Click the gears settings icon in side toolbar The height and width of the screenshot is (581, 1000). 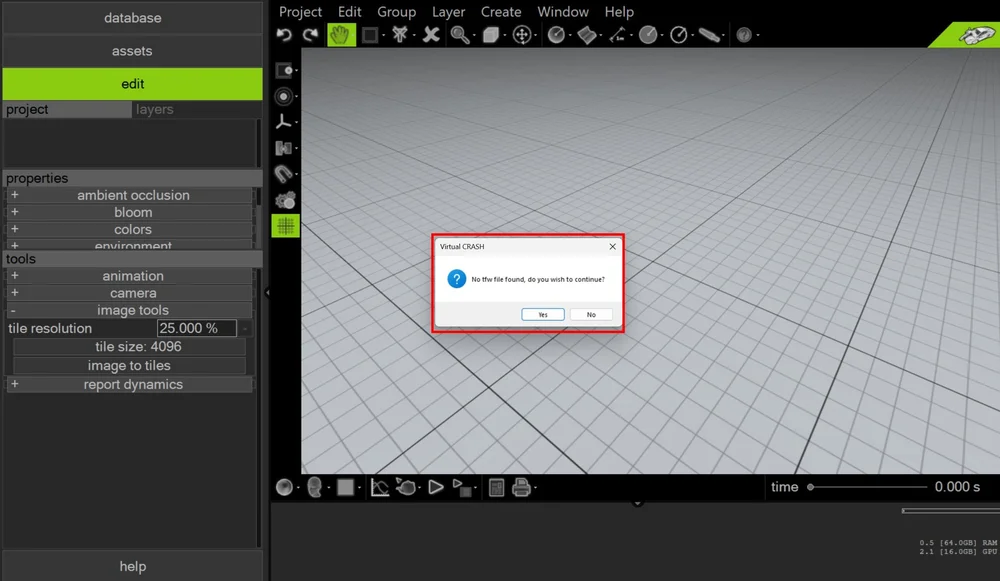coord(285,200)
